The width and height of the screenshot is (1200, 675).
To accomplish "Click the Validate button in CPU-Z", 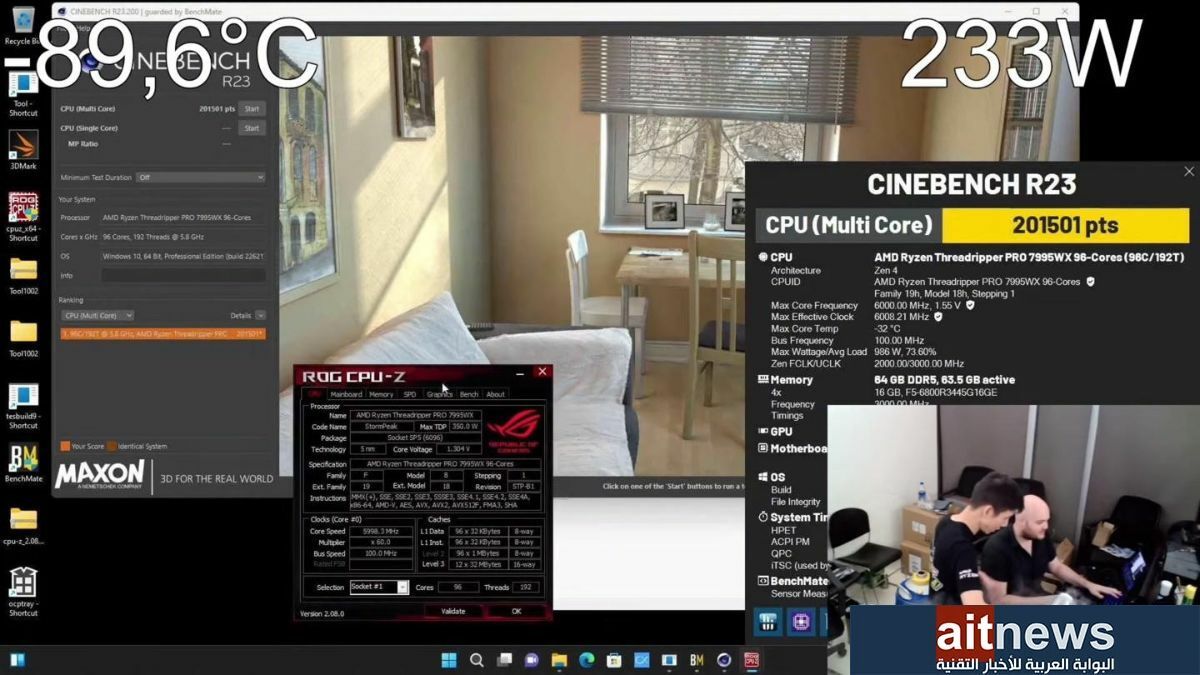I will pyautogui.click(x=452, y=609).
